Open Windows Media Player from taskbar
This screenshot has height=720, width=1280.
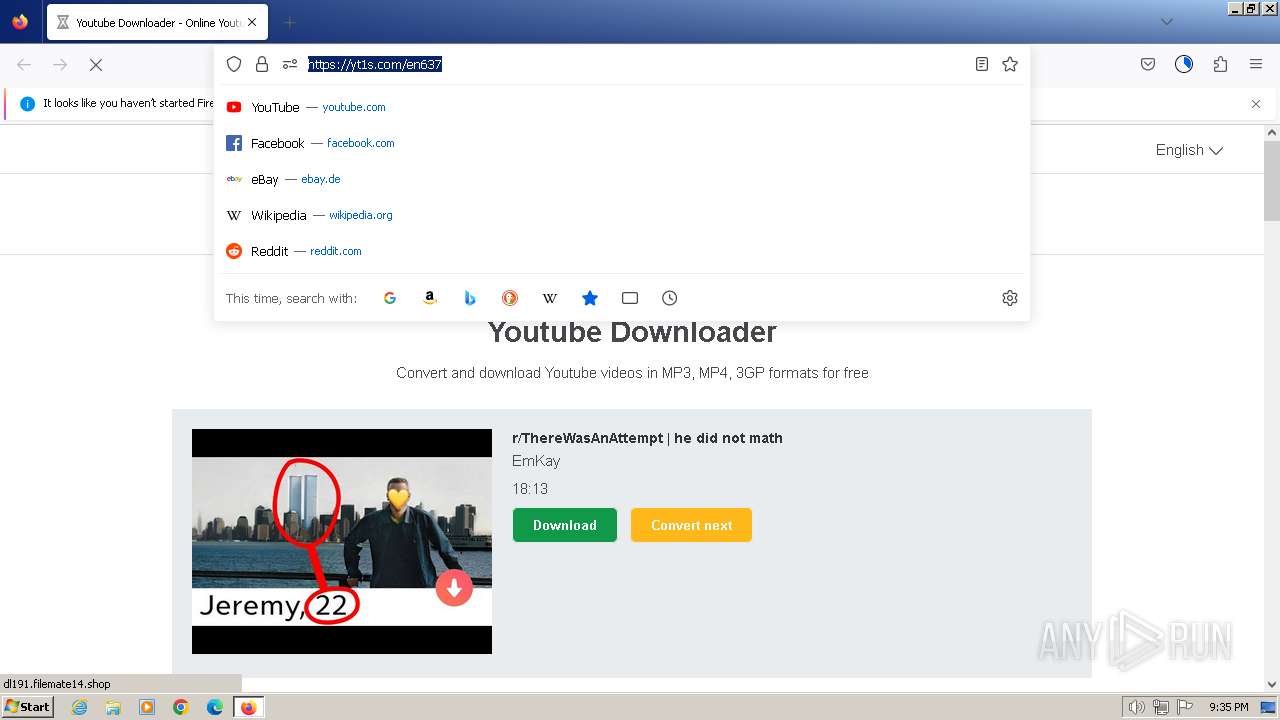point(147,707)
